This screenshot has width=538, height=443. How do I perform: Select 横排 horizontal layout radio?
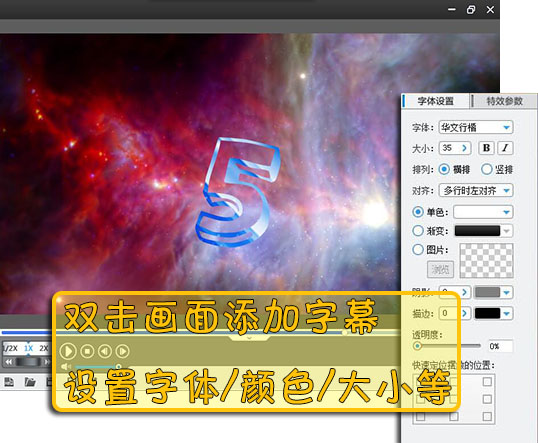click(x=444, y=169)
